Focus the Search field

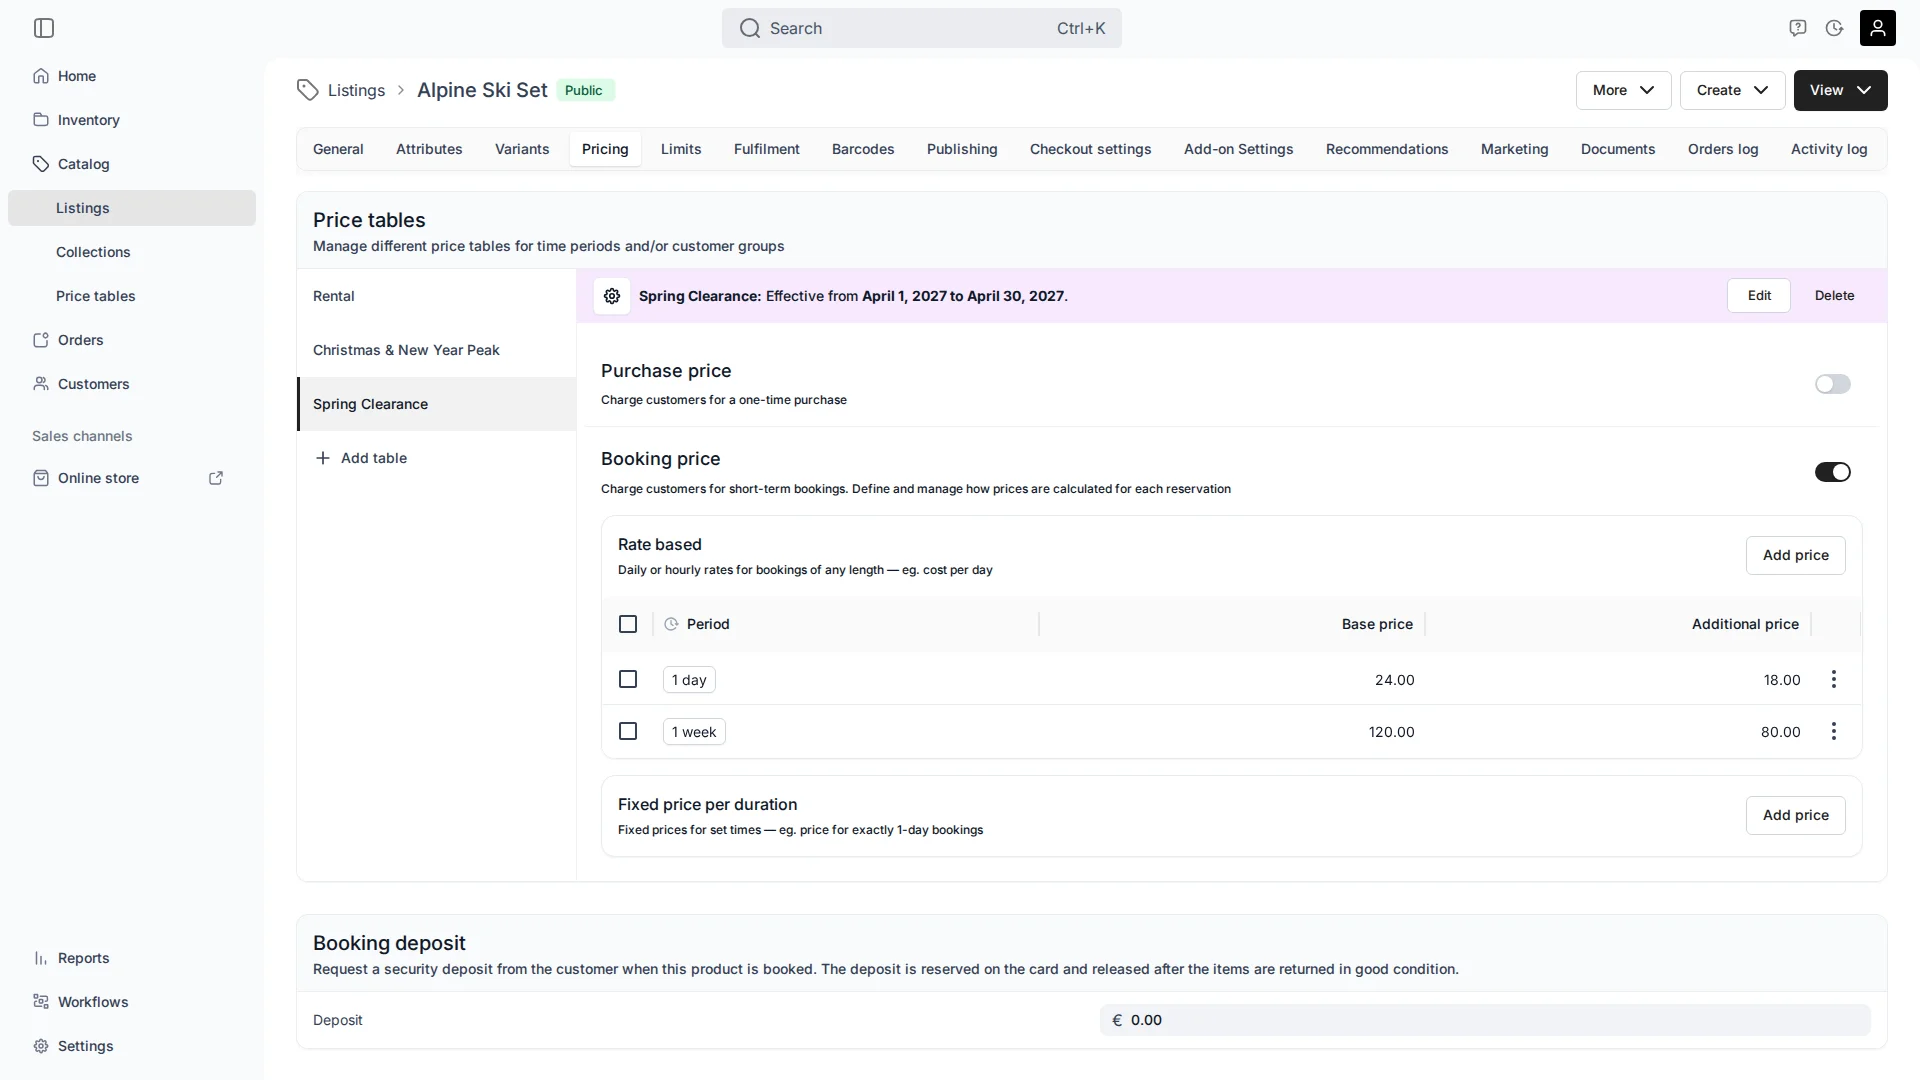click(x=922, y=28)
